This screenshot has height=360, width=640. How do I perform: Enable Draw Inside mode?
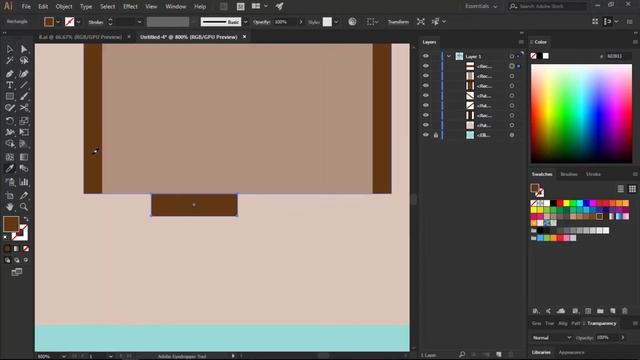point(26,260)
